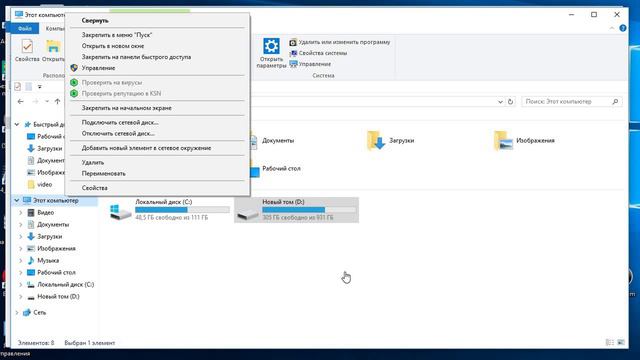This screenshot has width=640, height=360.
Task: Switch to details view icon in status bar
Action: (x=609, y=342)
